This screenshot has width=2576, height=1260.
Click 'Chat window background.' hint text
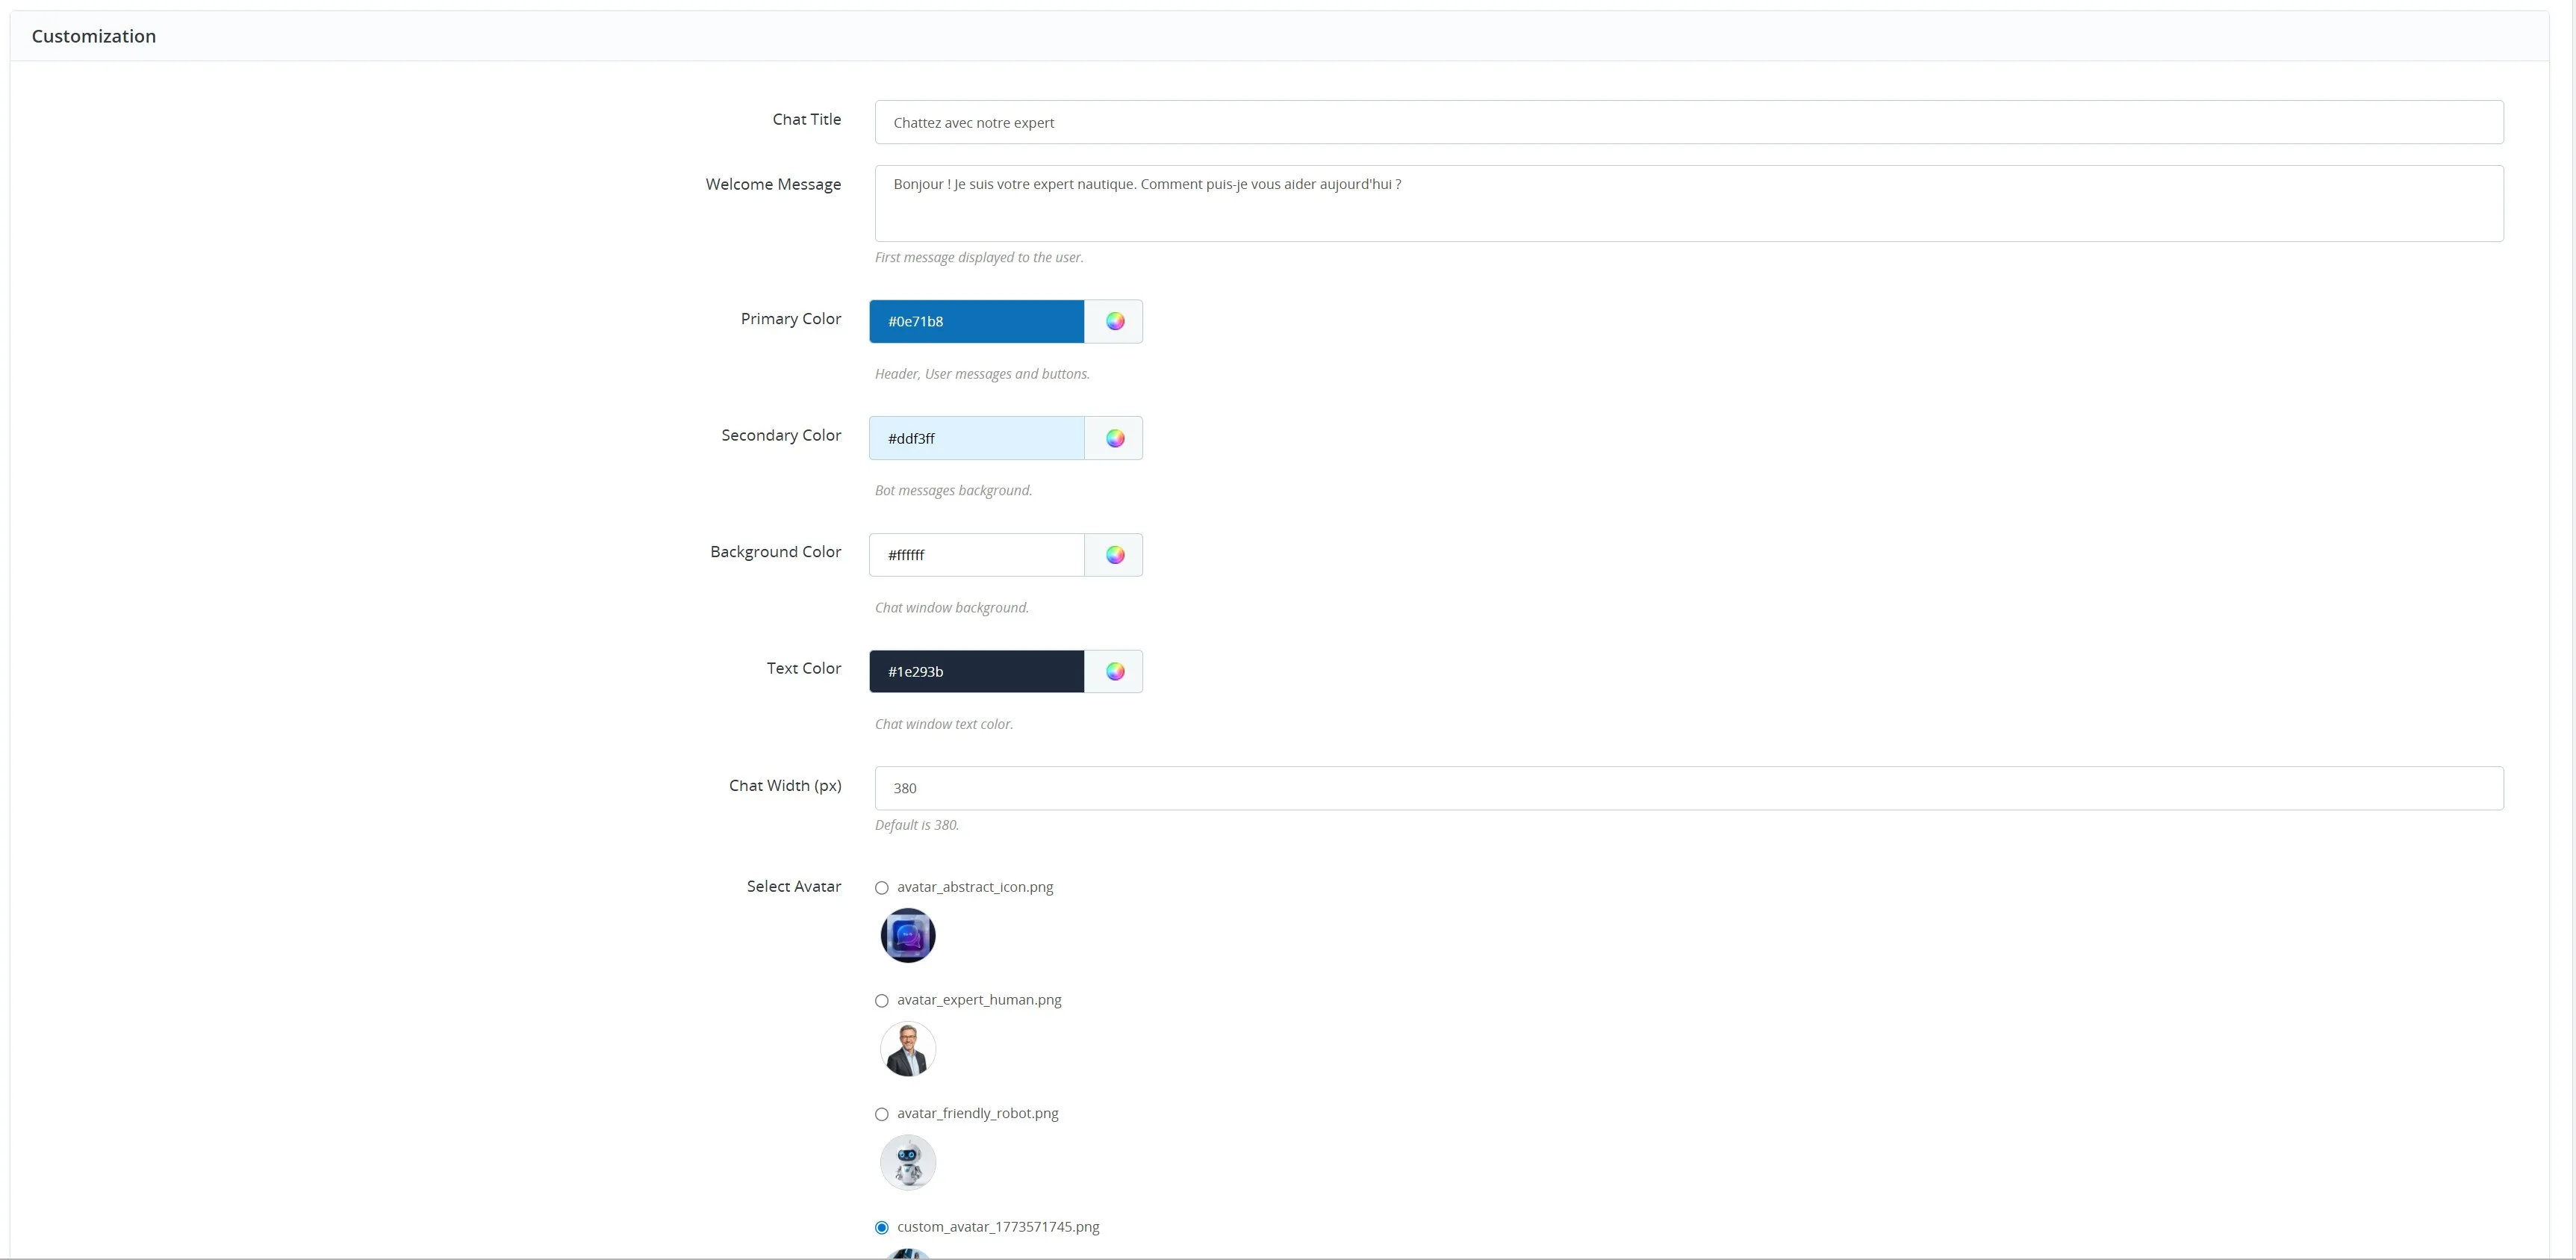[952, 607]
